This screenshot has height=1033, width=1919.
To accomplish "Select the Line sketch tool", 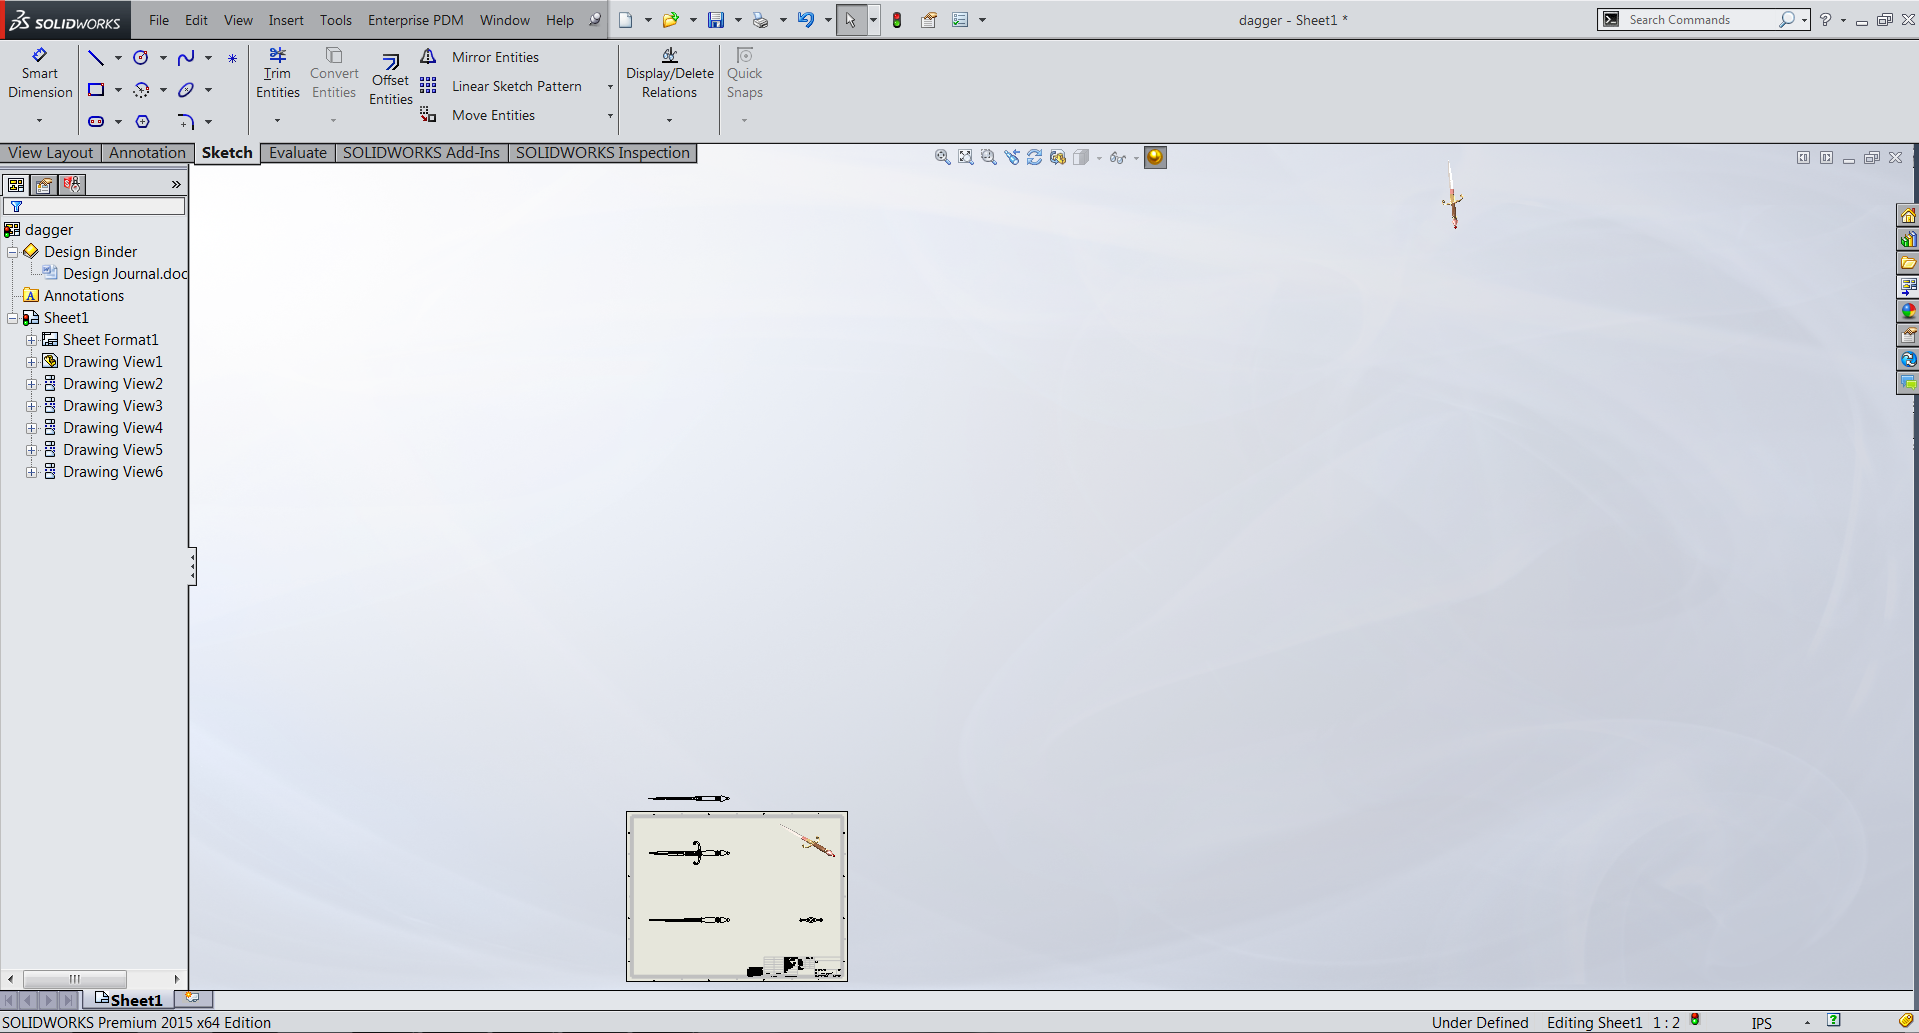I will tap(96, 58).
